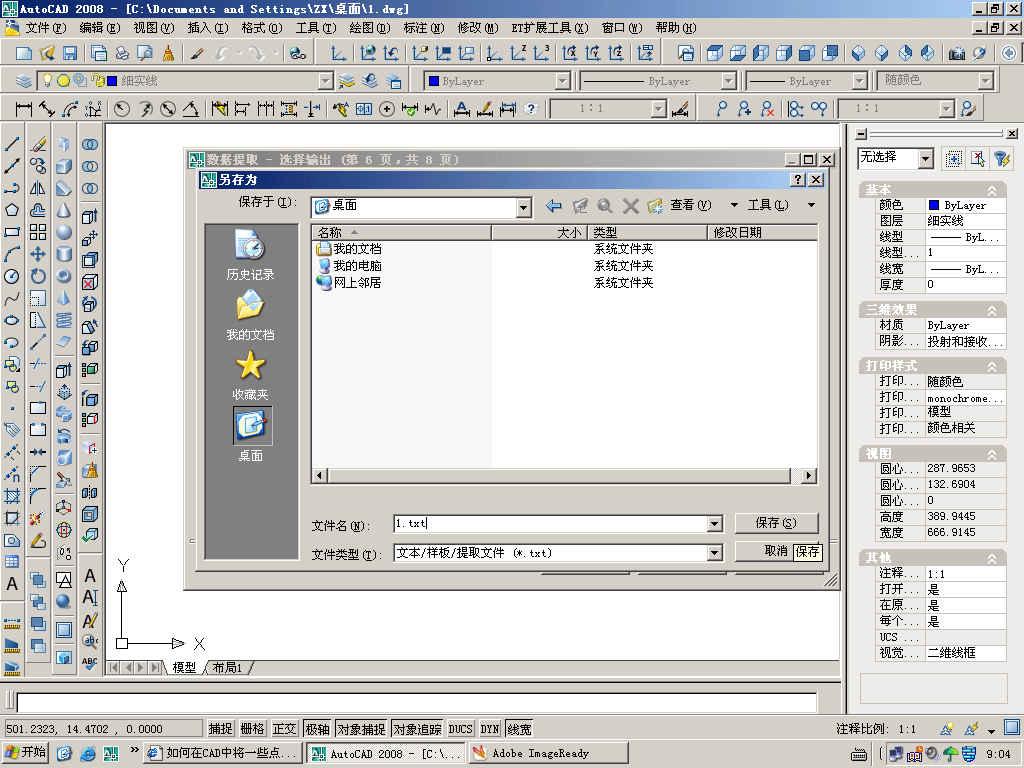
Task: Click the command line input area
Action: 417,703
